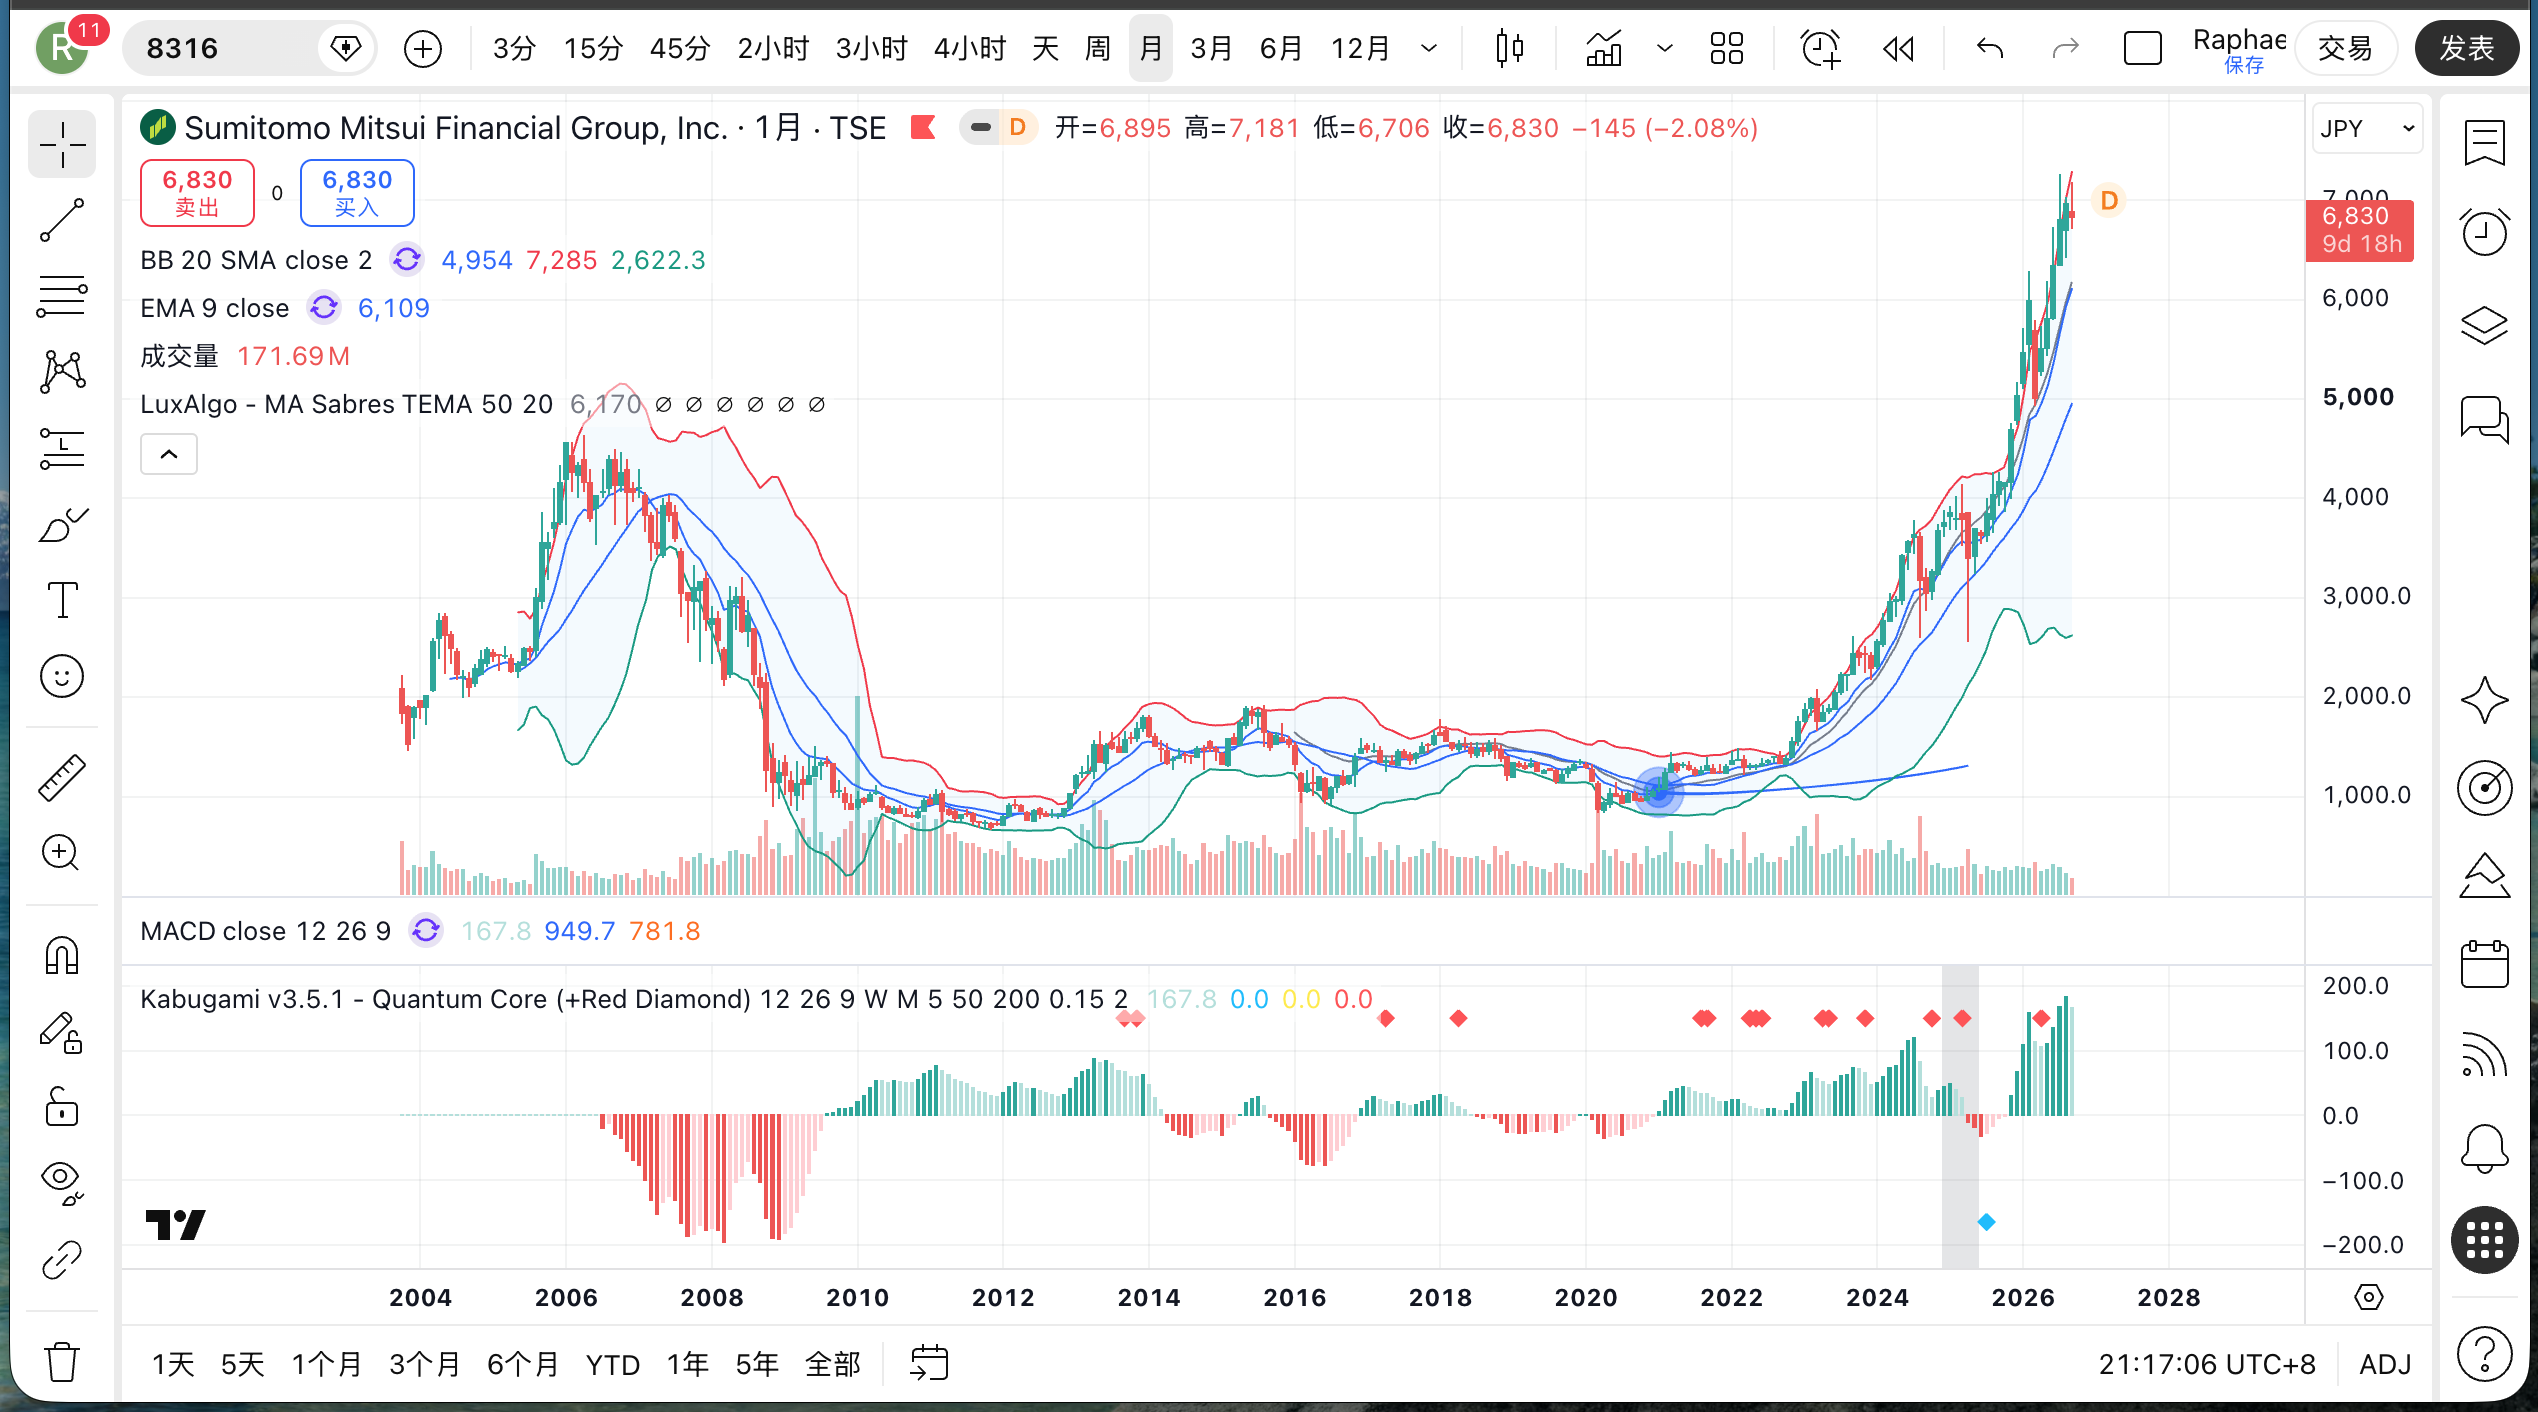Image resolution: width=2538 pixels, height=1412 pixels.
Task: Collapse the indicator legend chevron
Action: [x=169, y=455]
